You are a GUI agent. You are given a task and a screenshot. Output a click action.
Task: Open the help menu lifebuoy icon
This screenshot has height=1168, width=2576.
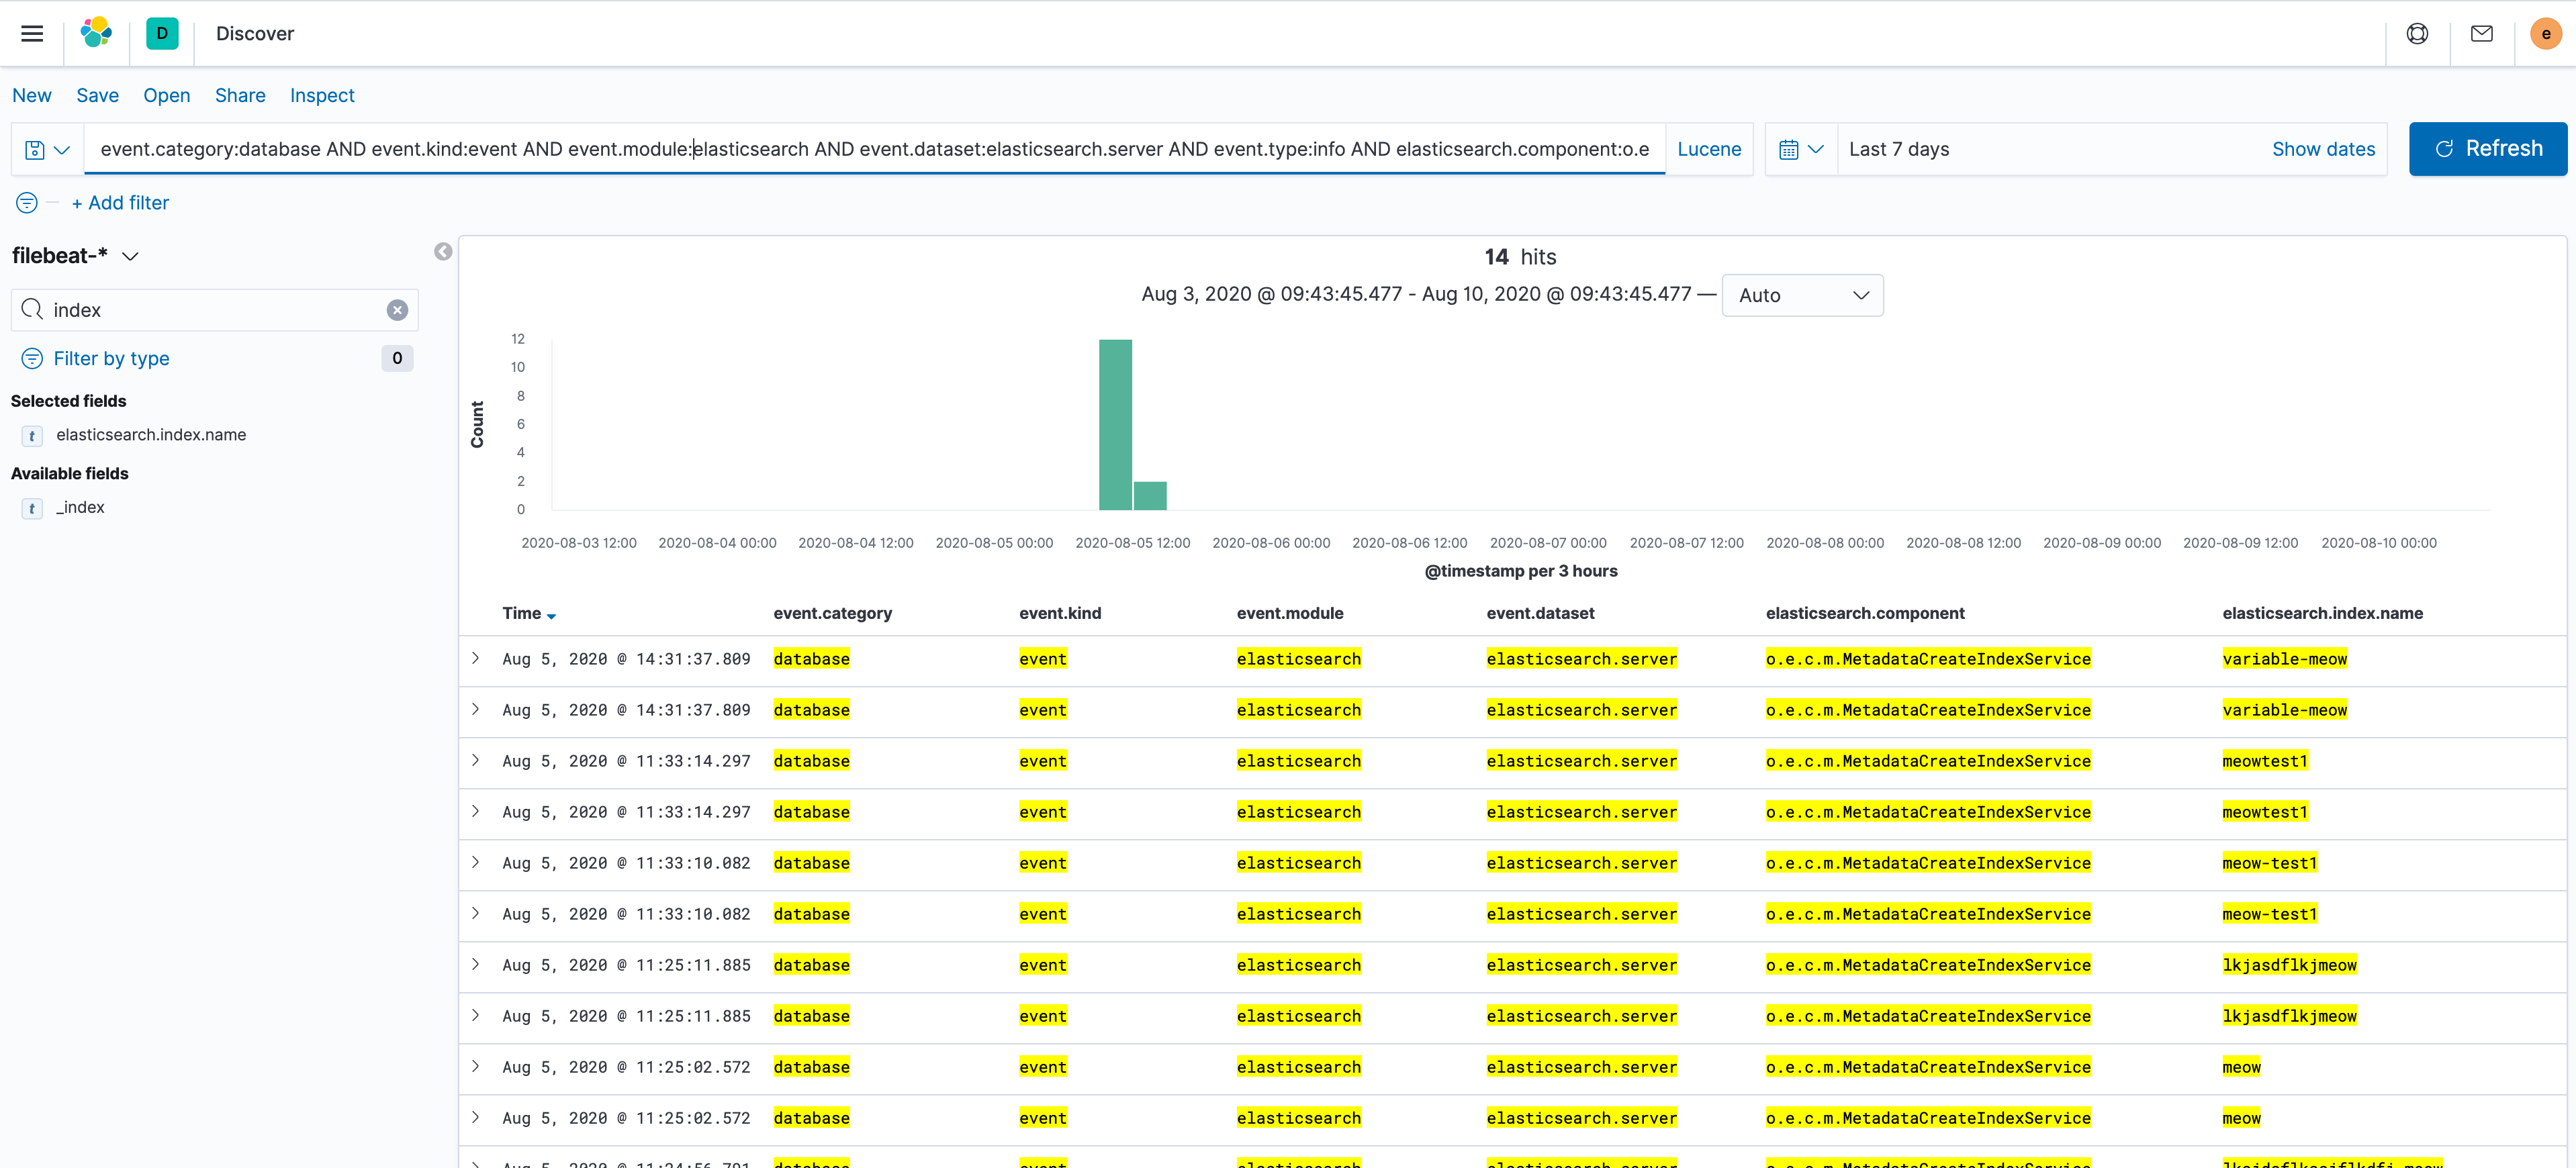(2417, 33)
